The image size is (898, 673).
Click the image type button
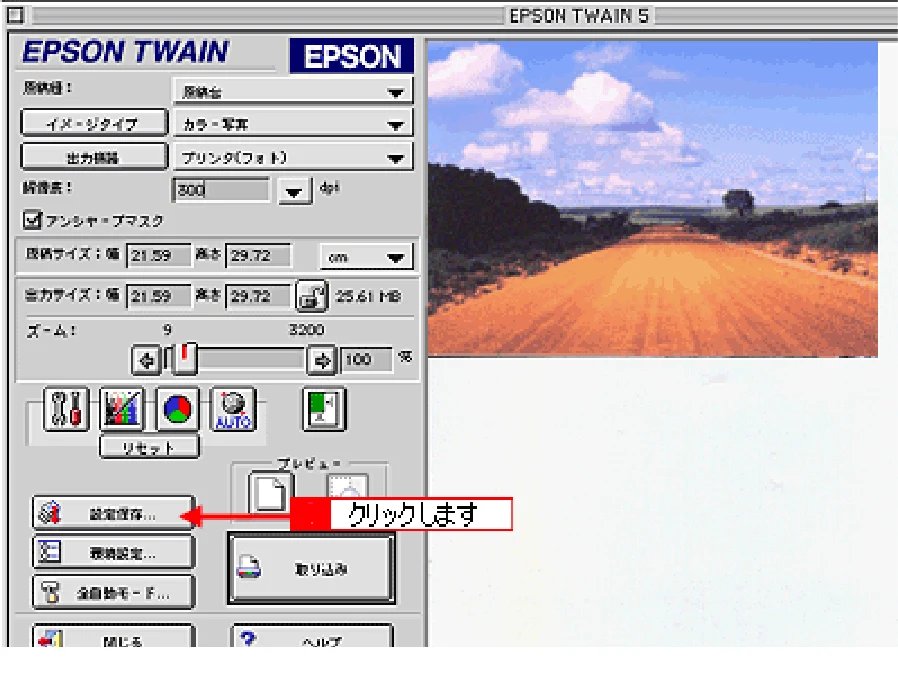click(94, 124)
